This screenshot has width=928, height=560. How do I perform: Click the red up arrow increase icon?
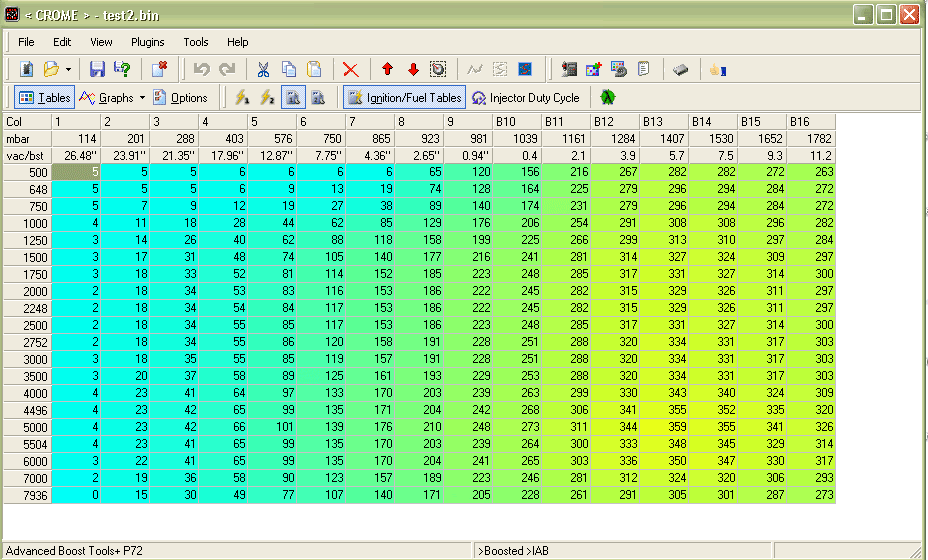(x=388, y=69)
